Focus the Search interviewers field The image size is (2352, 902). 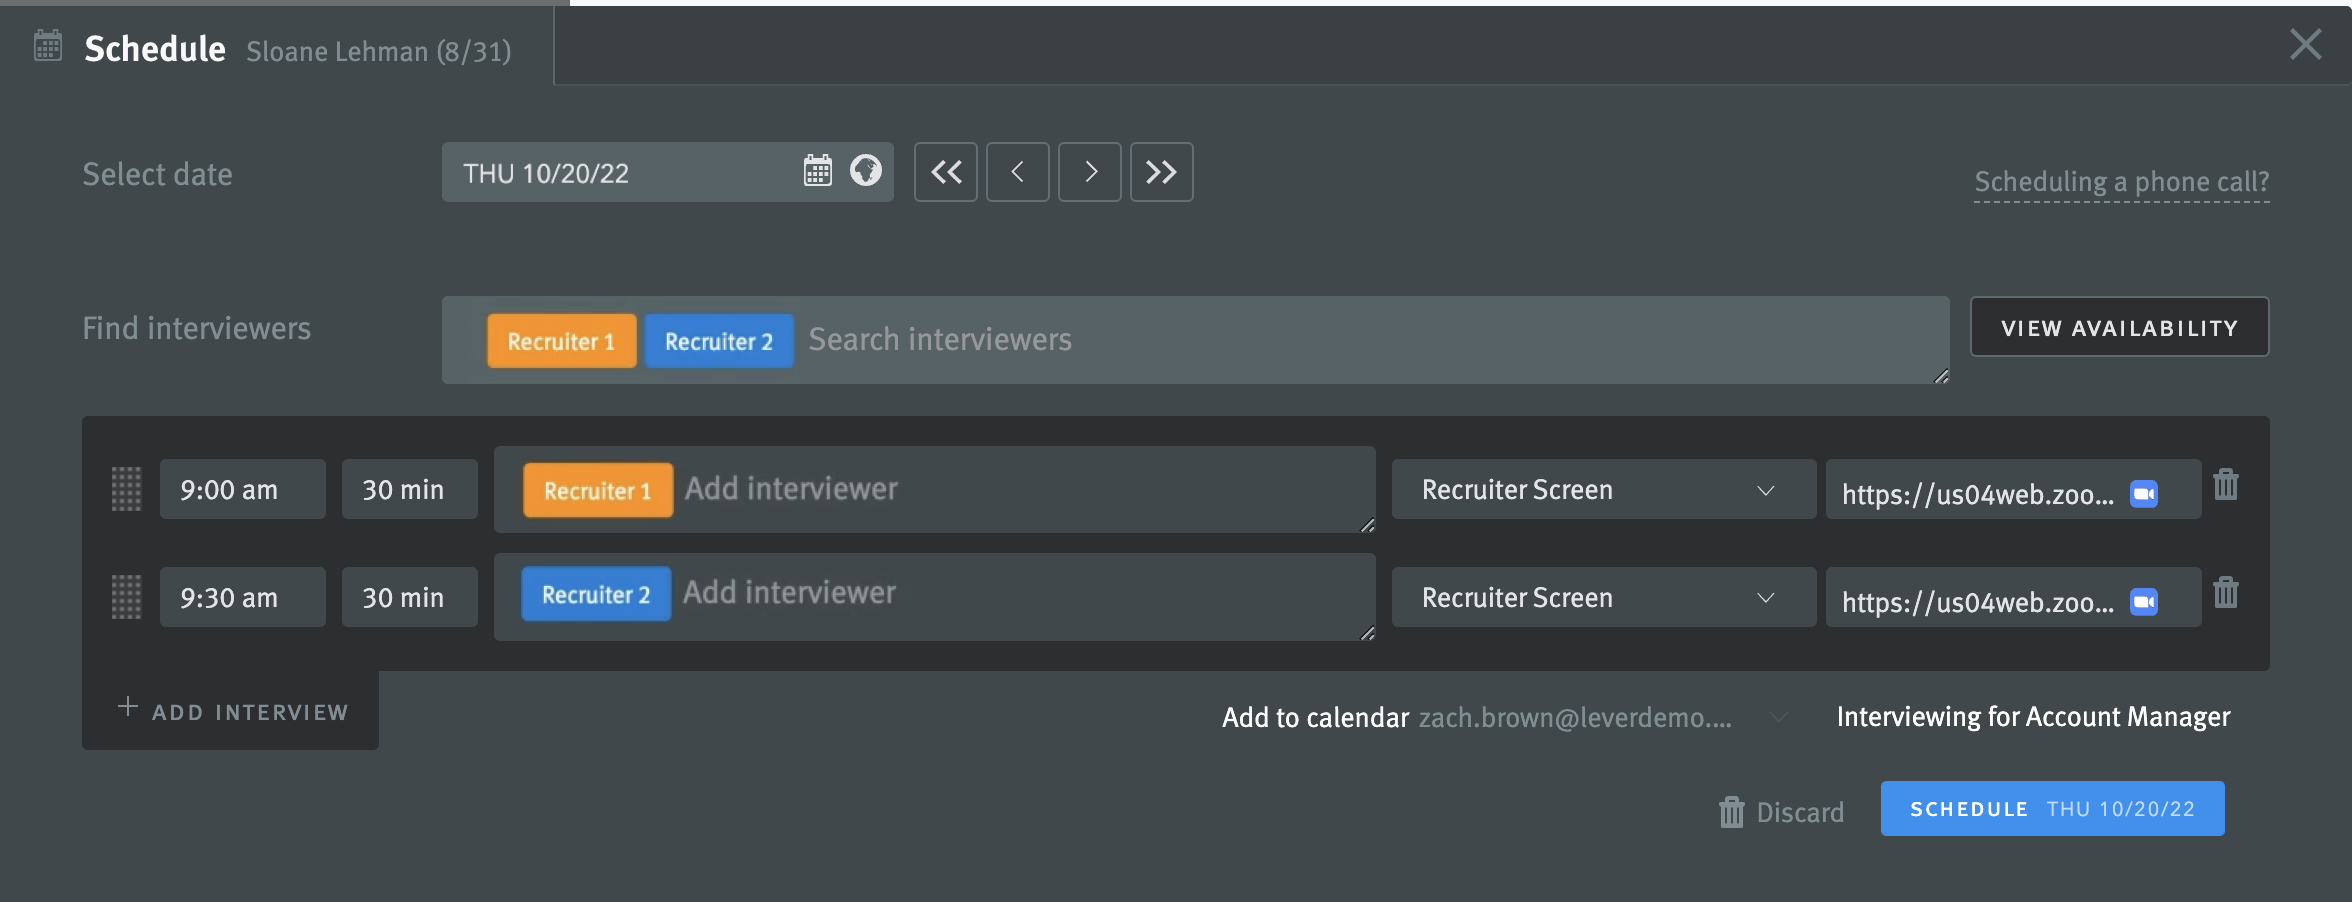coord(1300,340)
